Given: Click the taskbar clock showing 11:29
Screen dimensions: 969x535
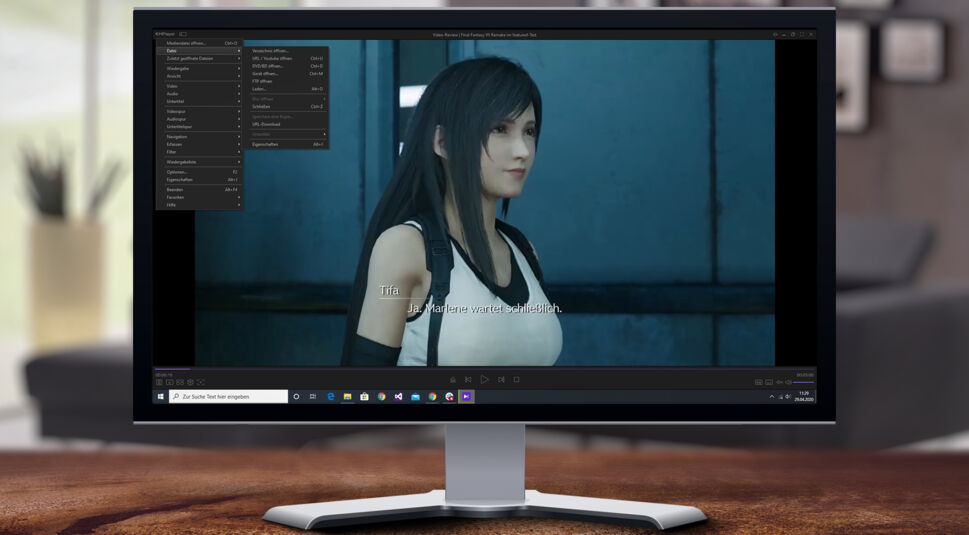Looking at the screenshot, I should 804,397.
